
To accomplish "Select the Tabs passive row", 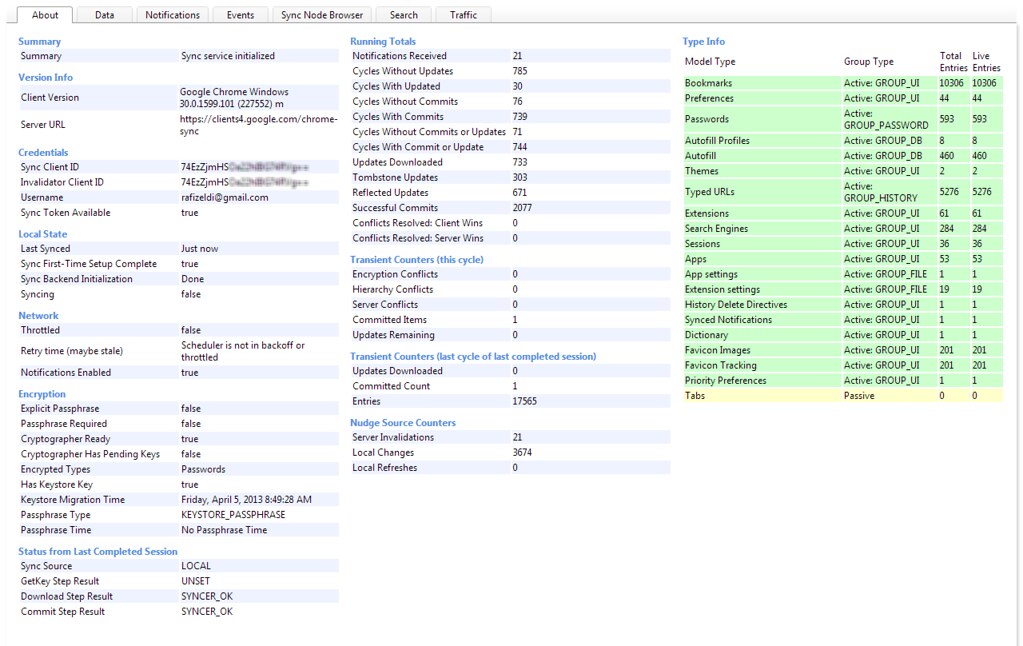I will click(x=843, y=396).
